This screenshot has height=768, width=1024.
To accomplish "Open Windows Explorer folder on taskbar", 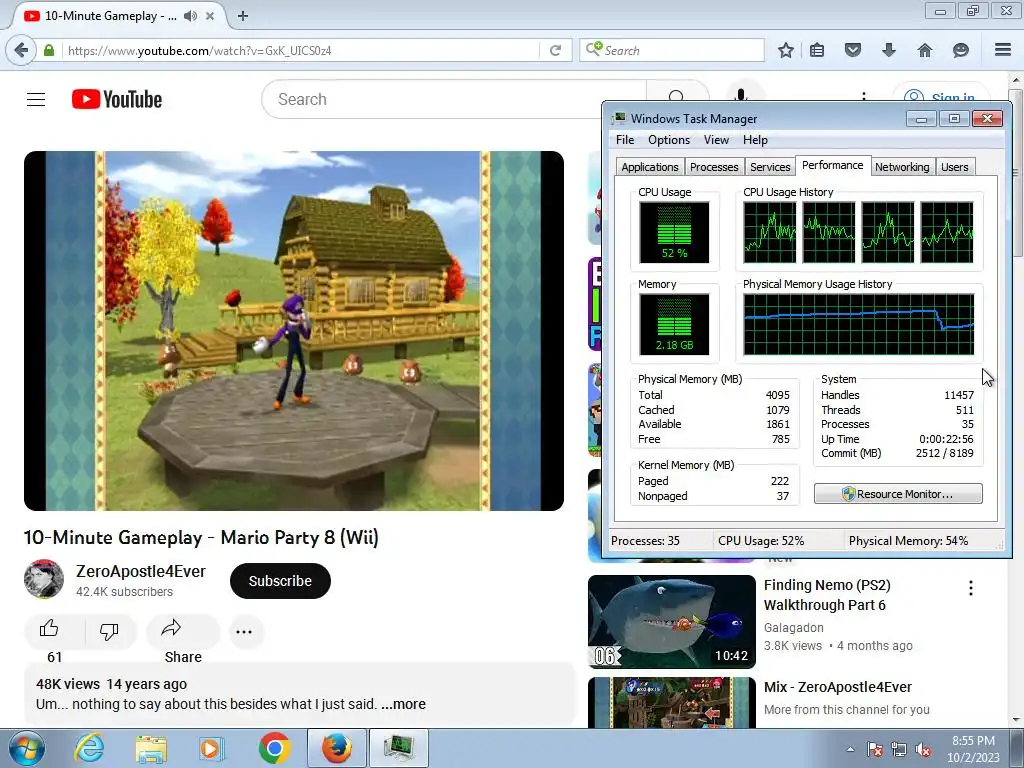I will coord(151,748).
